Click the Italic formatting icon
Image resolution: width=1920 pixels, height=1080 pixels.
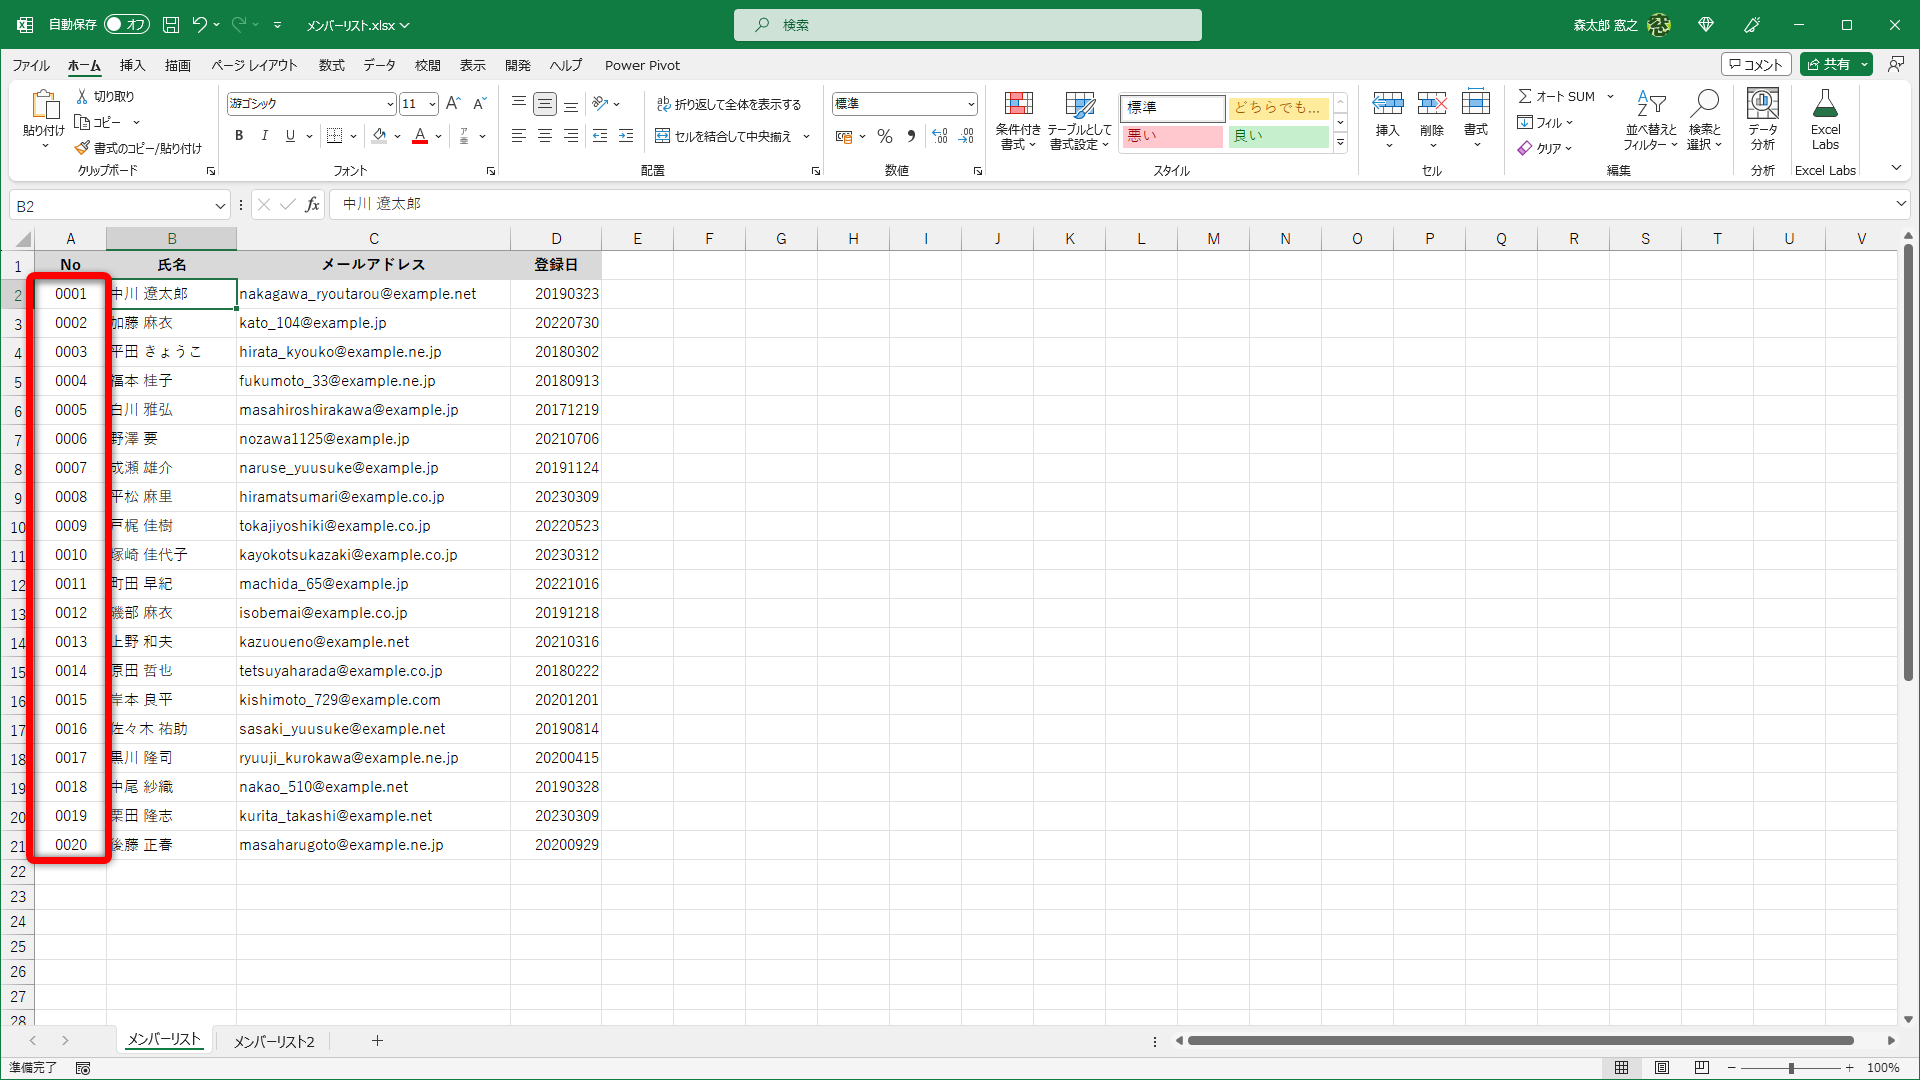click(x=264, y=136)
